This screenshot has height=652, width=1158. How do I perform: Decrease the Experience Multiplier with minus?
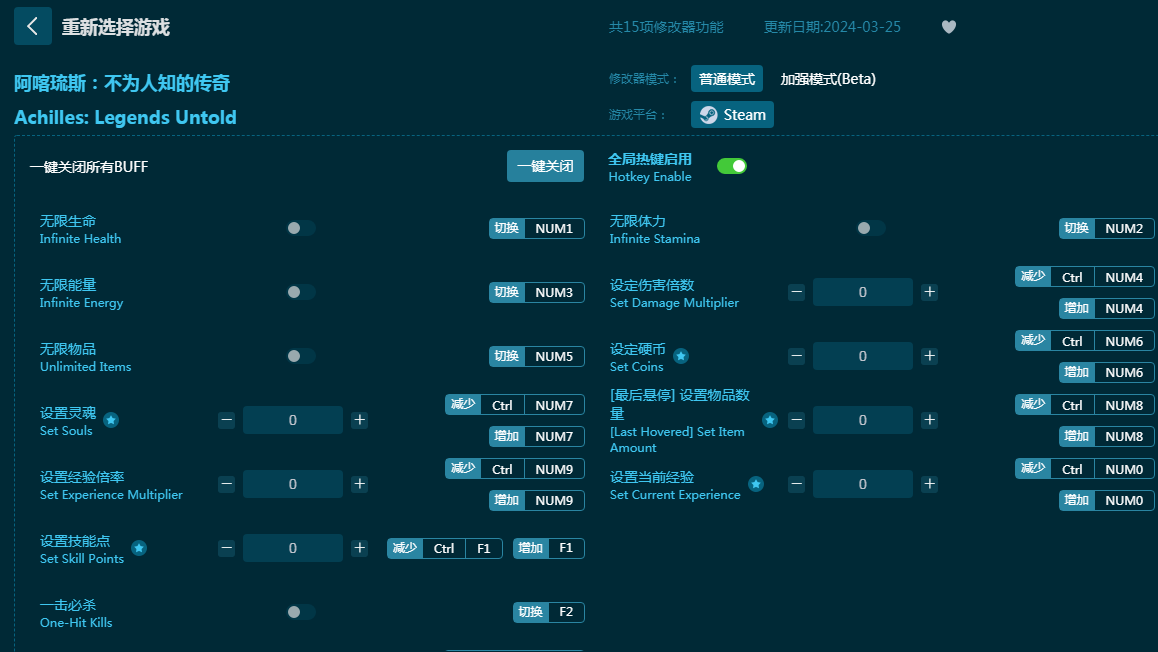click(227, 484)
